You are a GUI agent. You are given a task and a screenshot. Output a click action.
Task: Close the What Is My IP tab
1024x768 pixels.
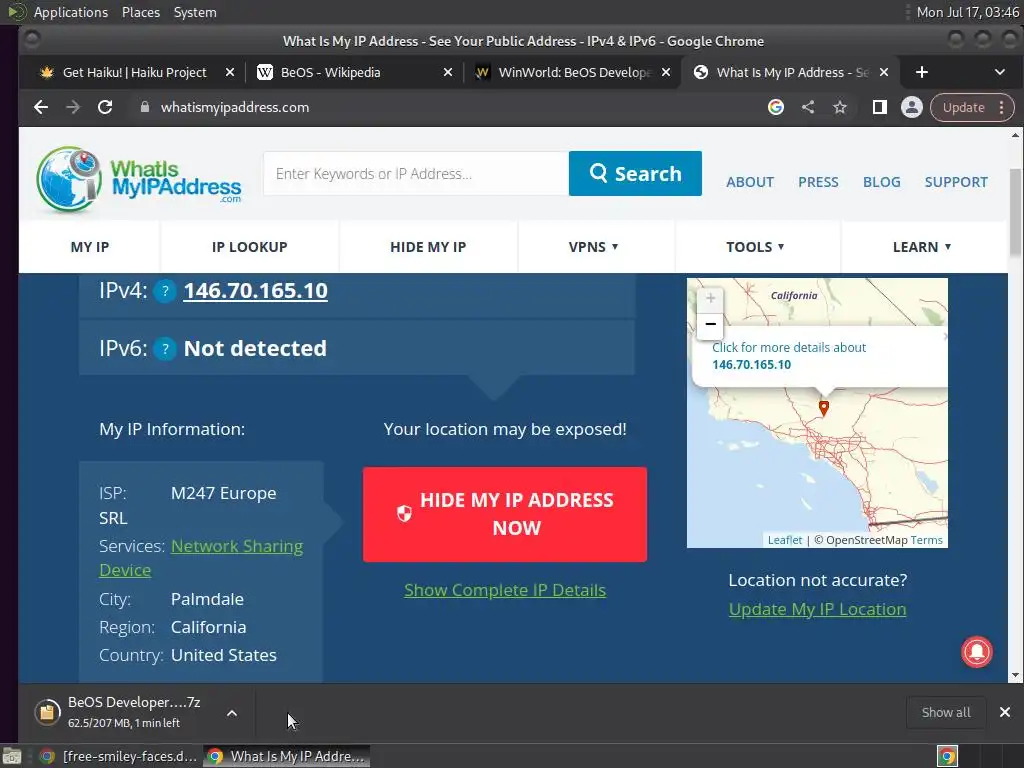pos(884,72)
